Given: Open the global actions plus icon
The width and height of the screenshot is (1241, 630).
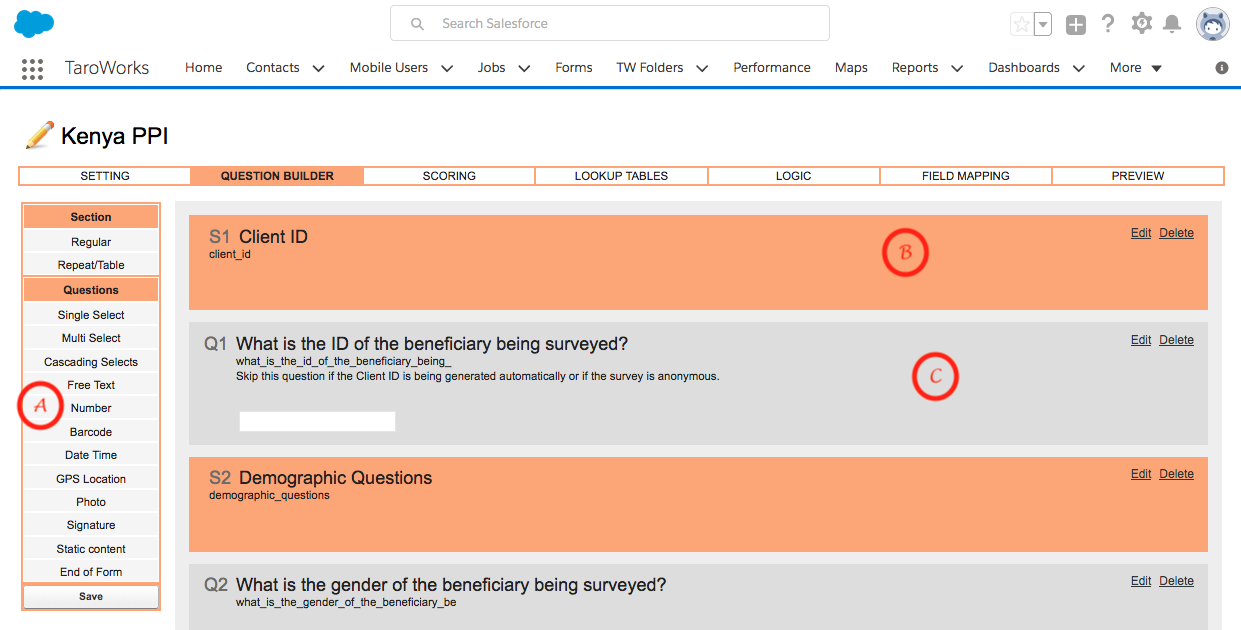Looking at the screenshot, I should tap(1076, 25).
